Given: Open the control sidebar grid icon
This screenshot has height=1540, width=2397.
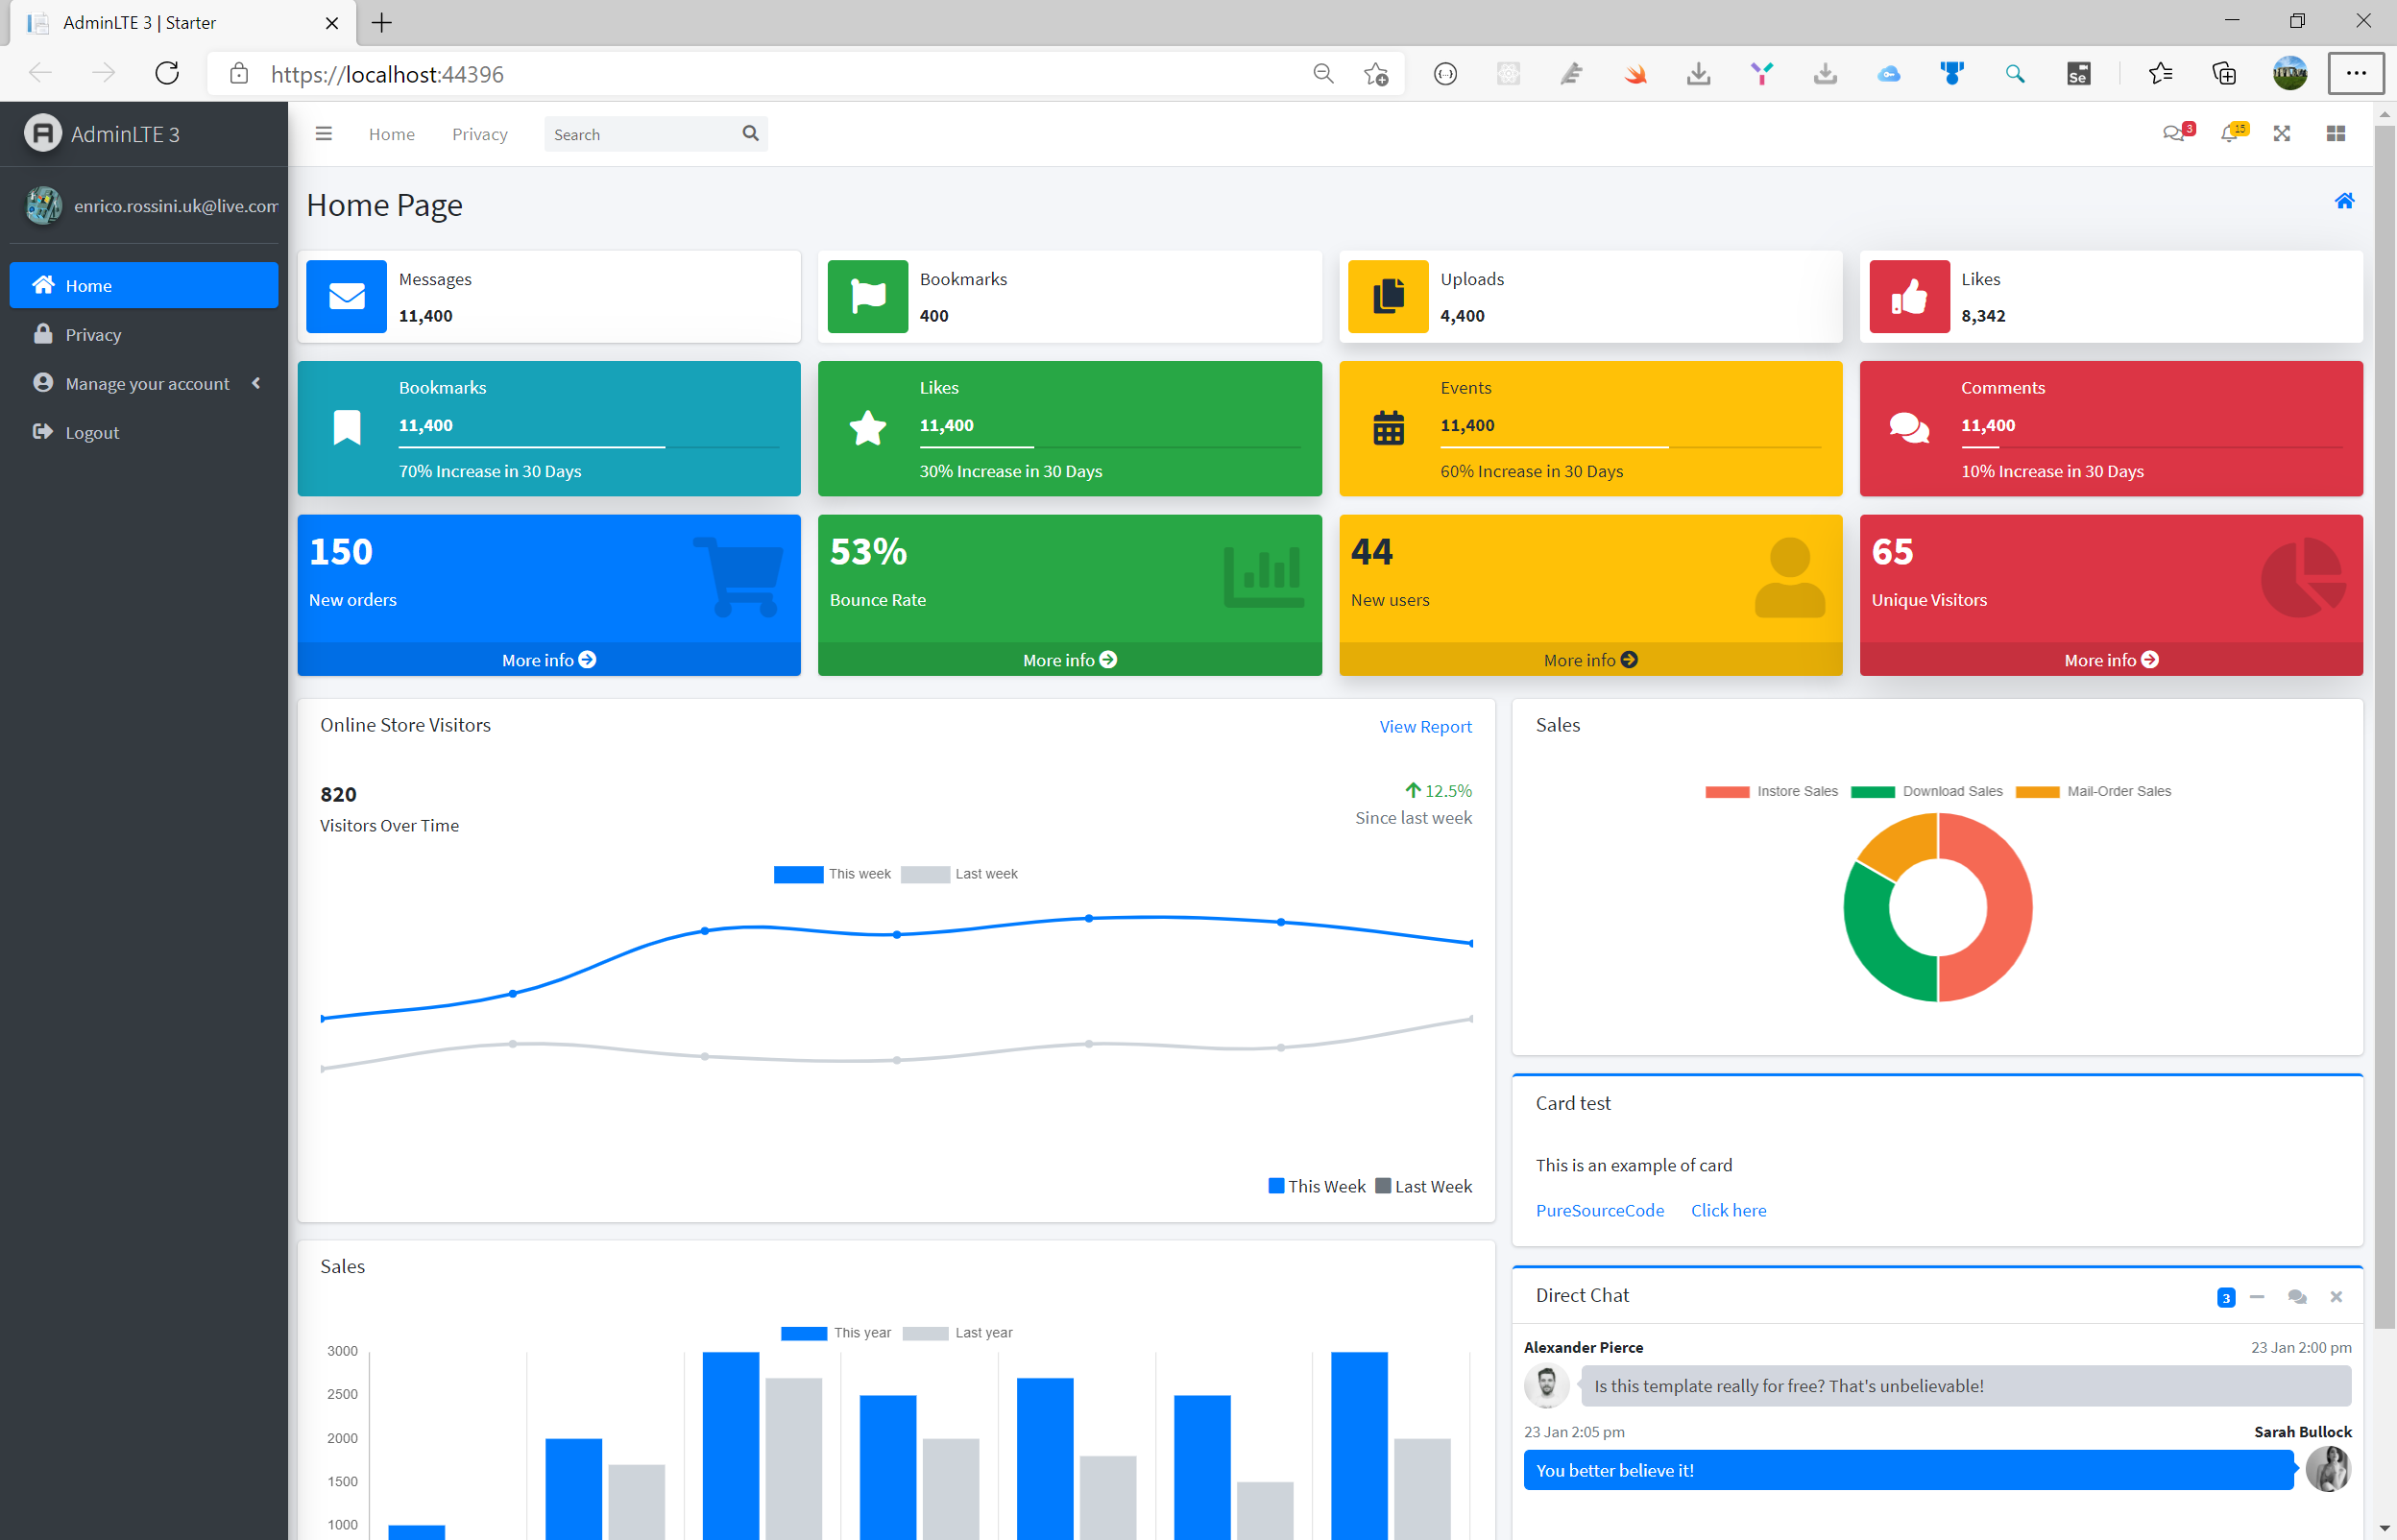Looking at the screenshot, I should pyautogui.click(x=2335, y=134).
